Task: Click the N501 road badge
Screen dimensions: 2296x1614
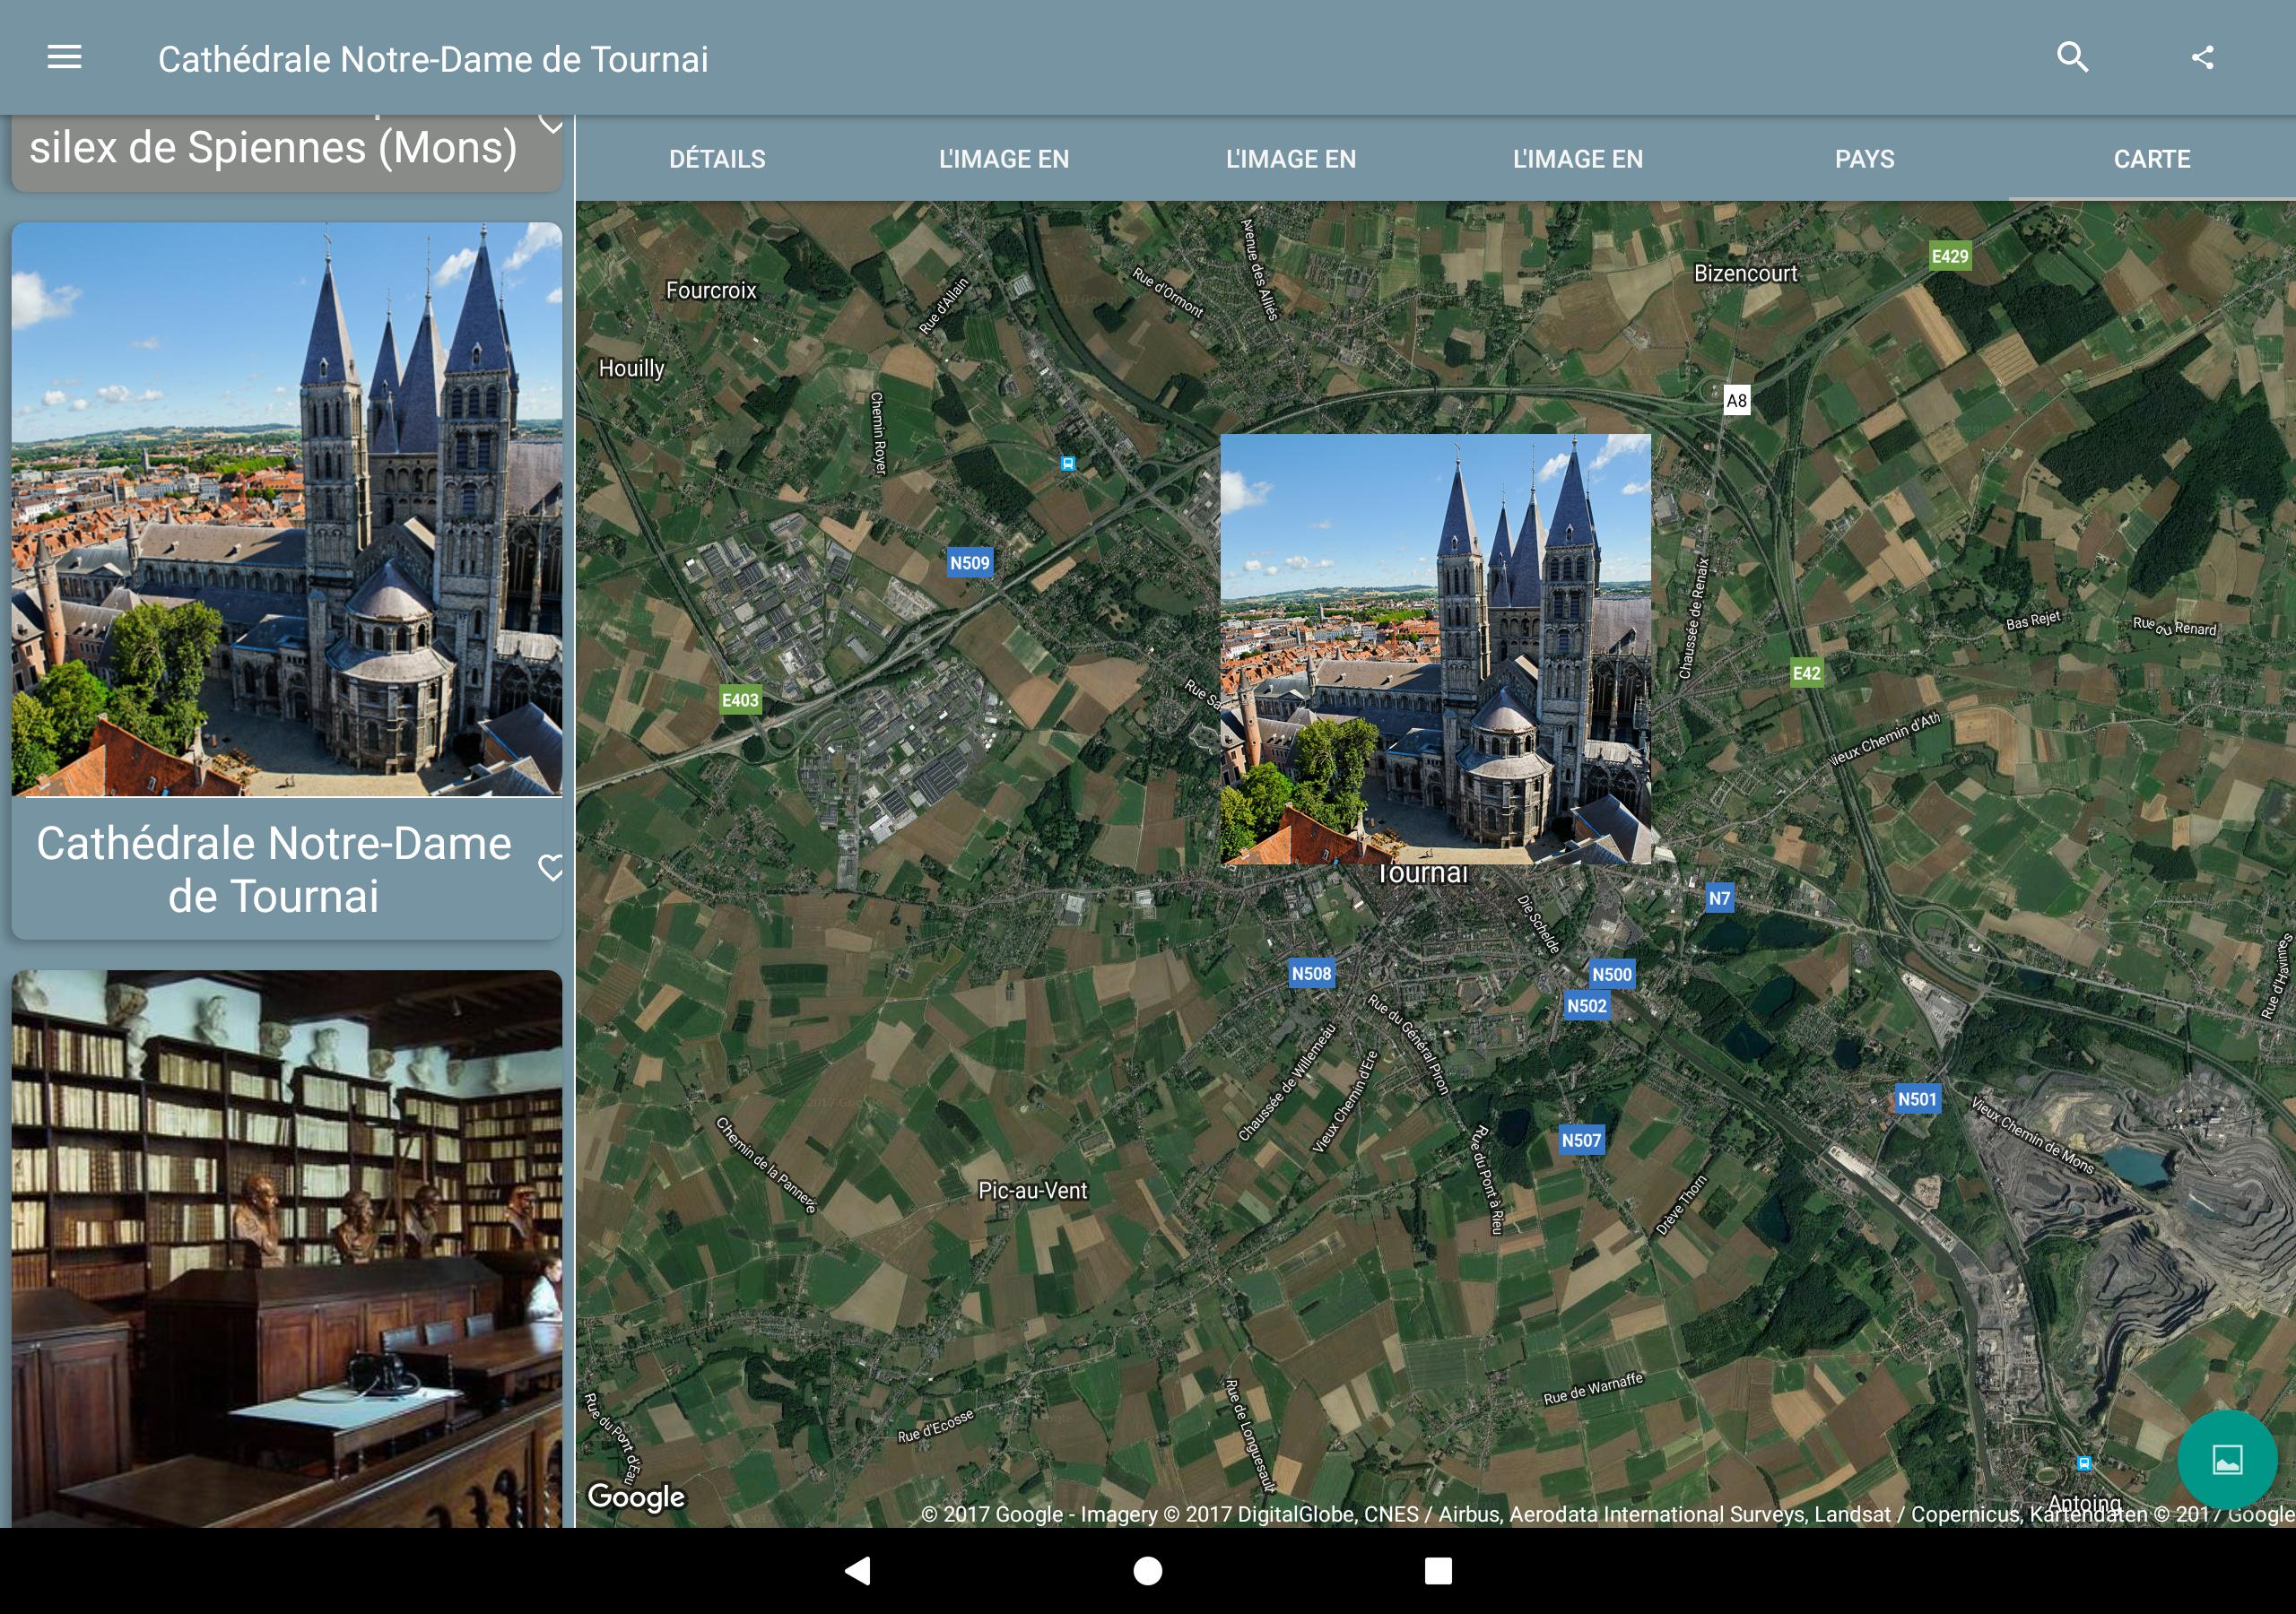Action: pos(1917,1099)
